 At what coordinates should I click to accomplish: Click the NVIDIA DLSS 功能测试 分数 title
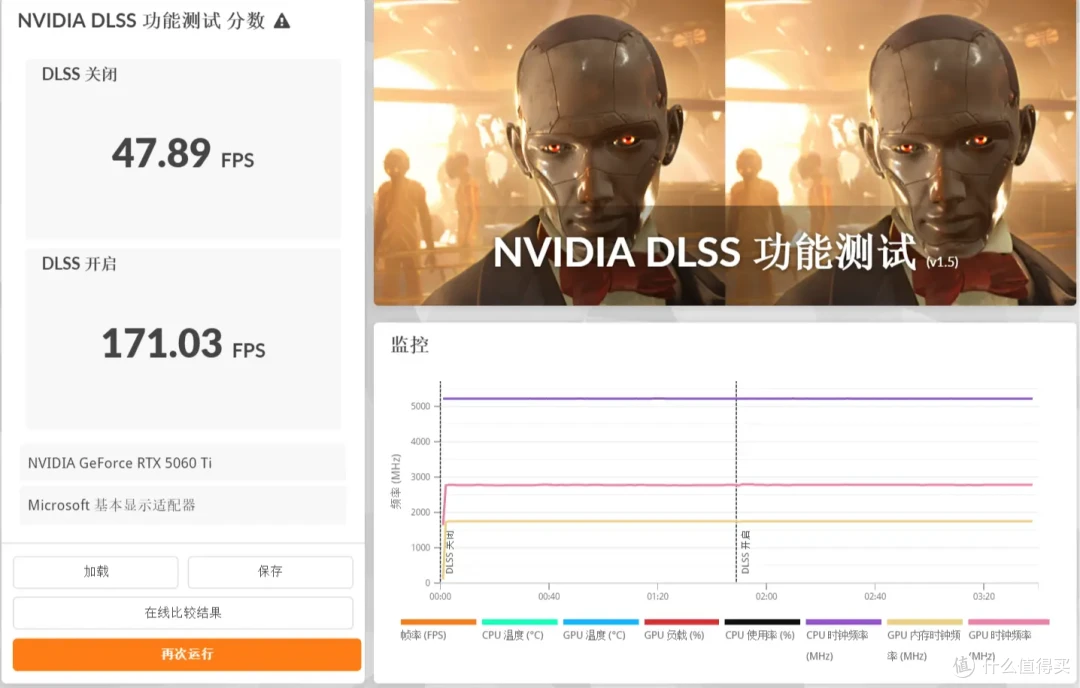pos(141,21)
